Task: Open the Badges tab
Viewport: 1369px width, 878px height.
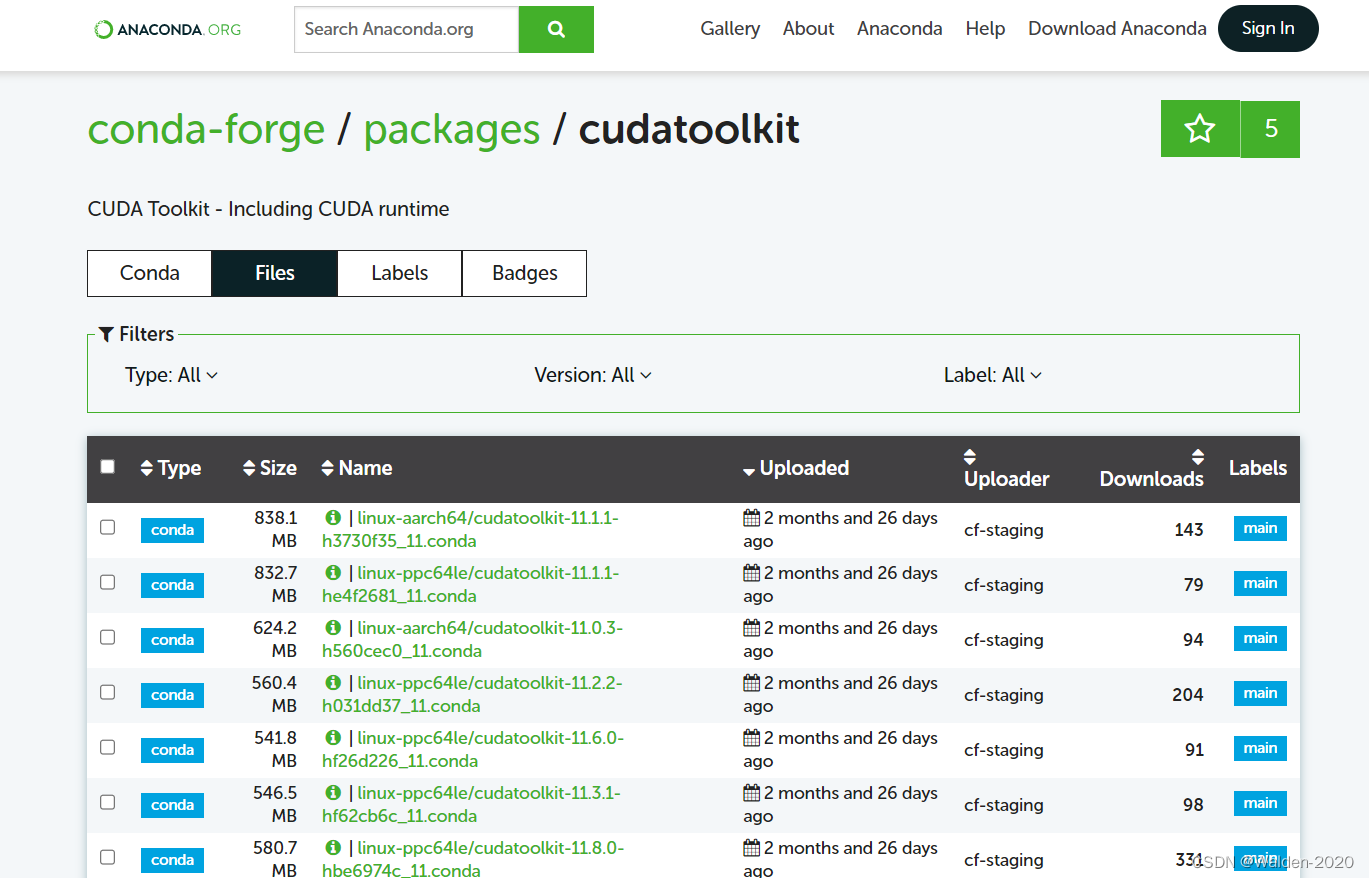Action: pyautogui.click(x=525, y=273)
